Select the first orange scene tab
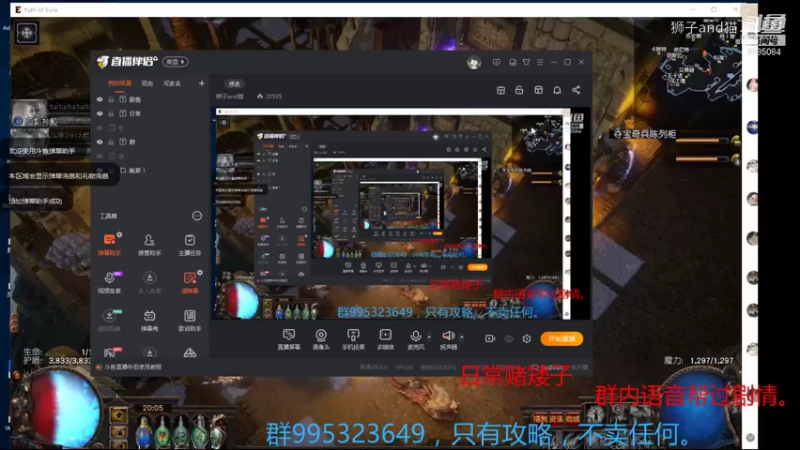Viewport: 800px width, 450px height. [119, 83]
